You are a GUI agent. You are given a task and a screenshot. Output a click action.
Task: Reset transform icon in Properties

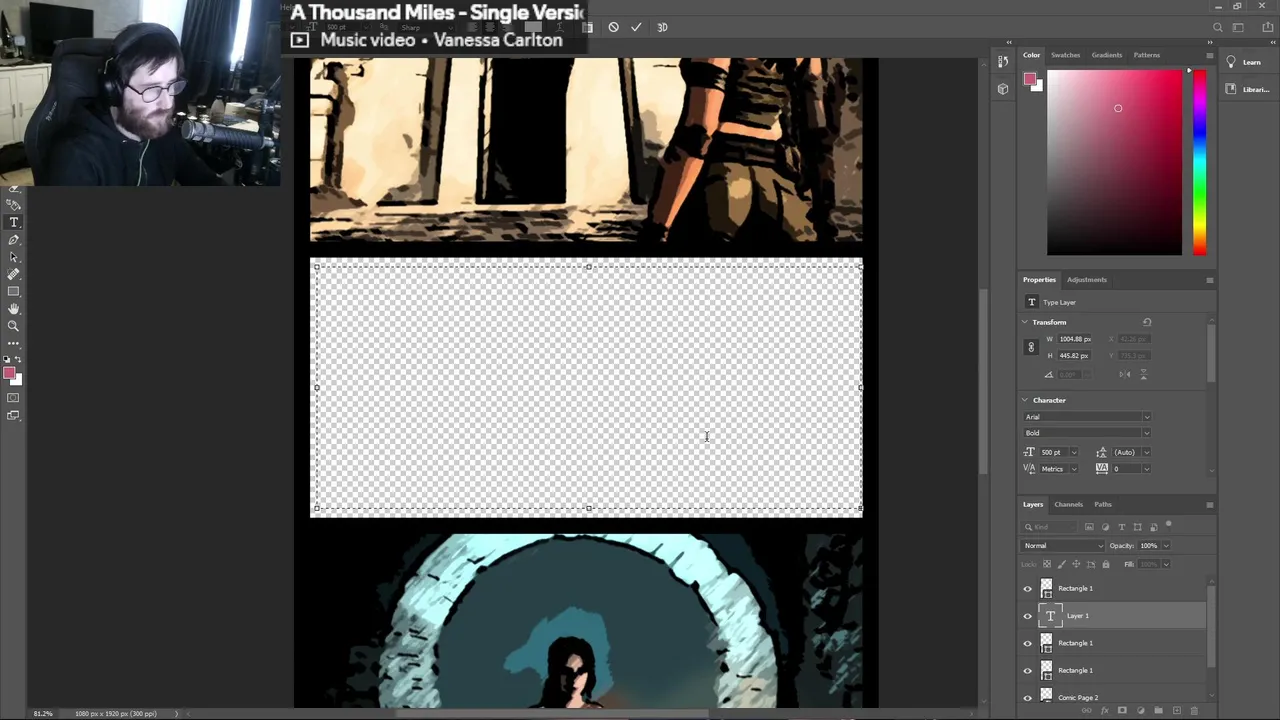(x=1147, y=322)
